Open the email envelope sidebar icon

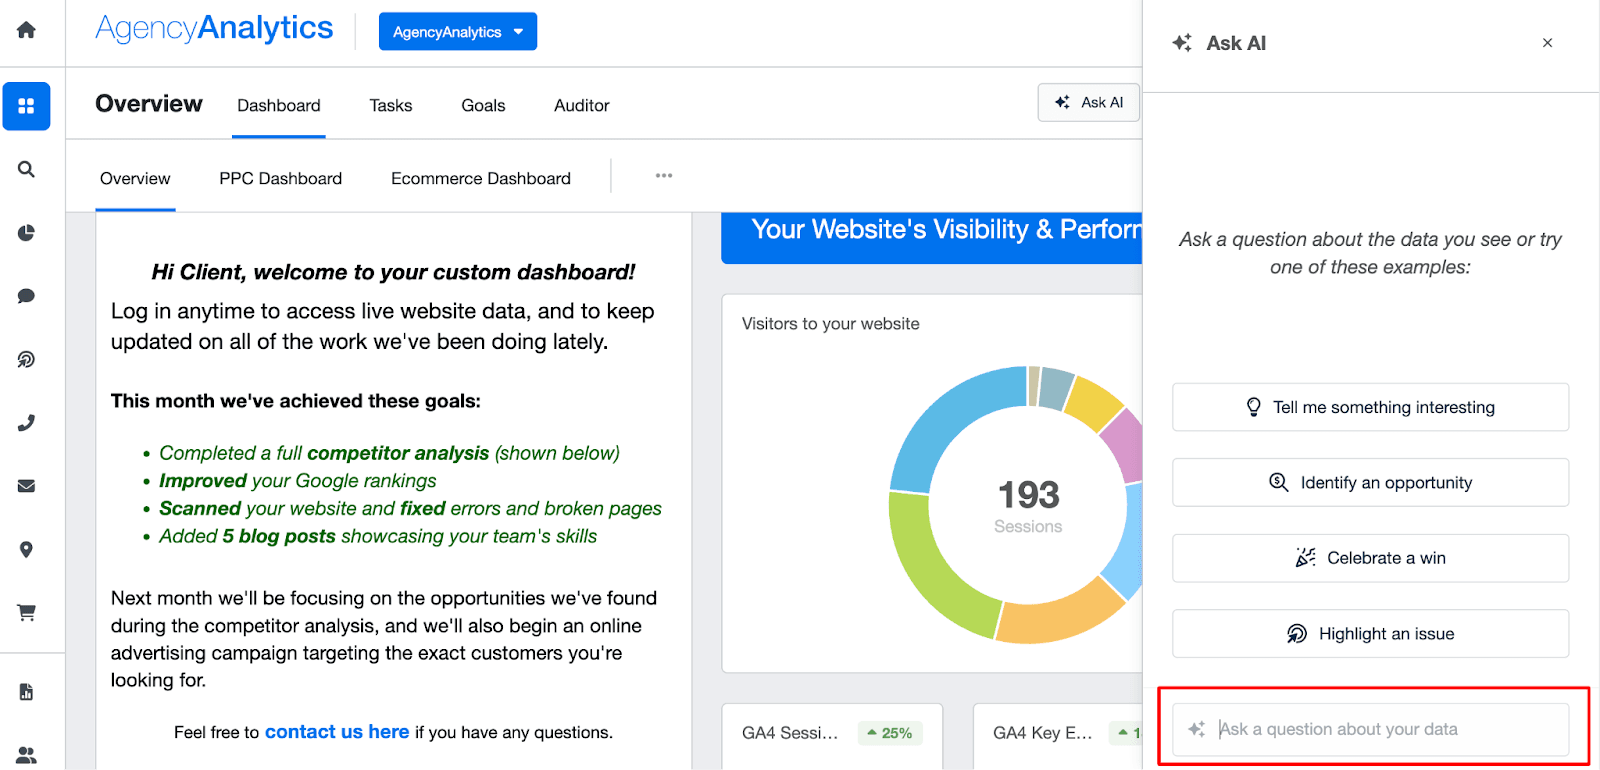(27, 486)
